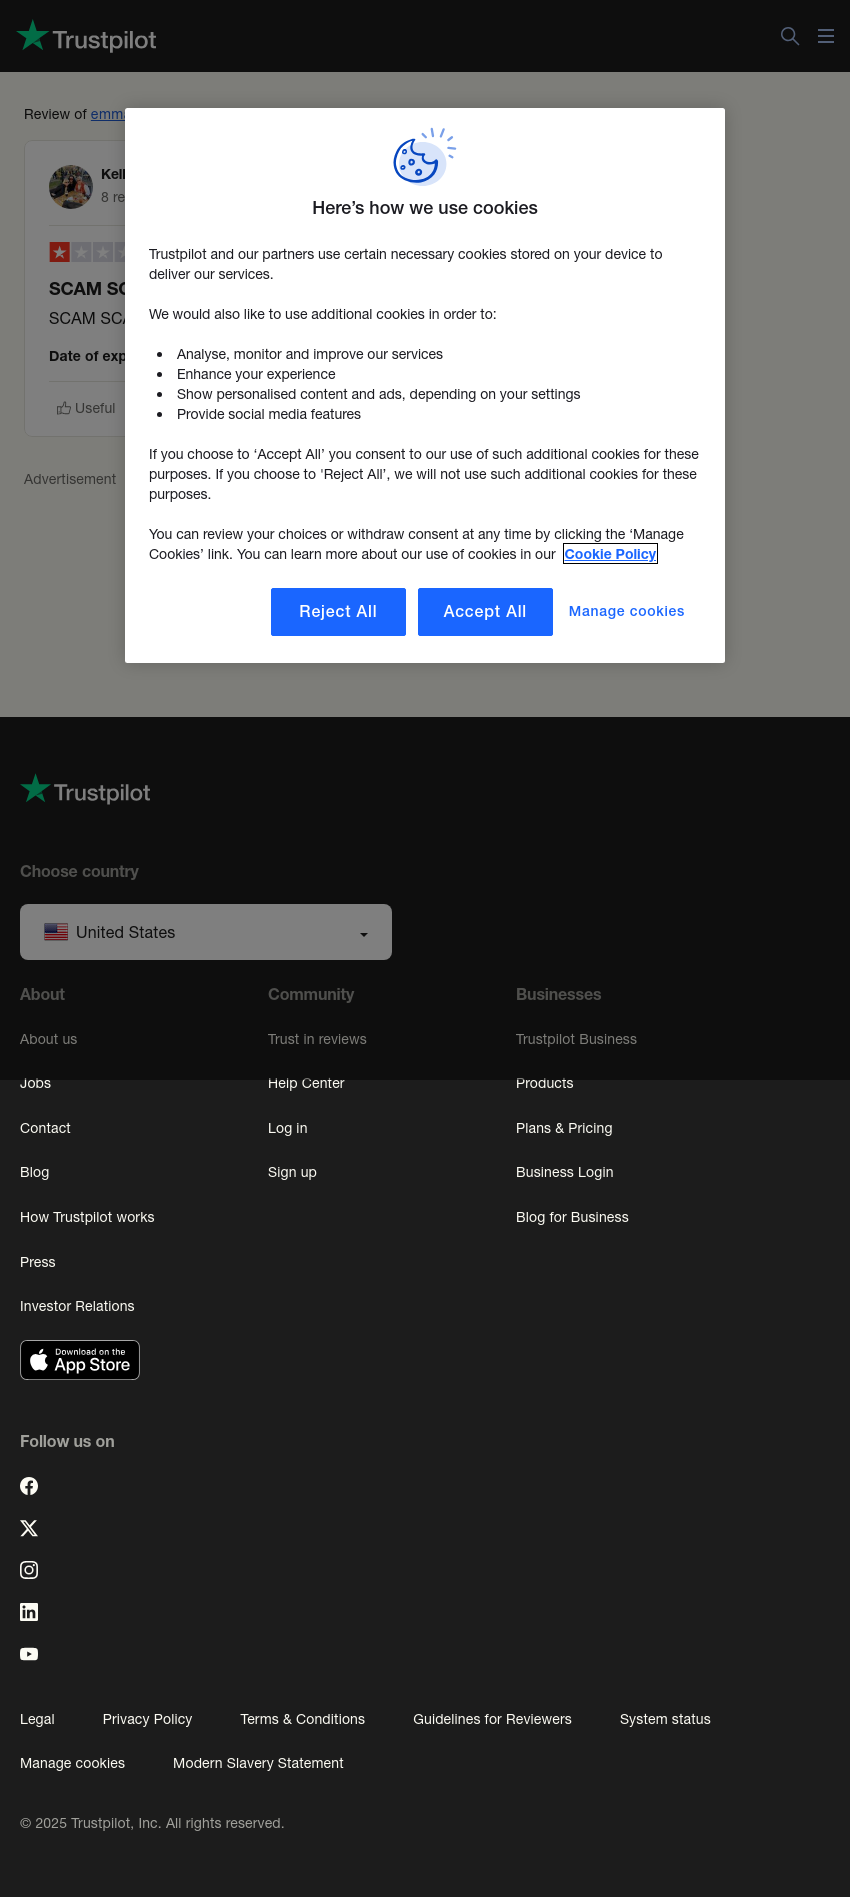
Task: Open the Help Center link
Action: pyautogui.click(x=306, y=1083)
